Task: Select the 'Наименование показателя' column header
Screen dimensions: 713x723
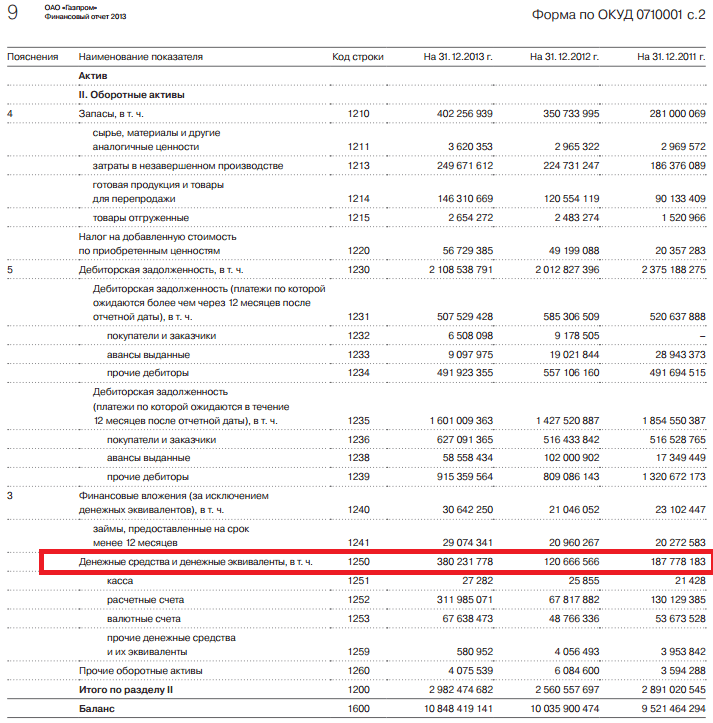Action: pyautogui.click(x=140, y=57)
